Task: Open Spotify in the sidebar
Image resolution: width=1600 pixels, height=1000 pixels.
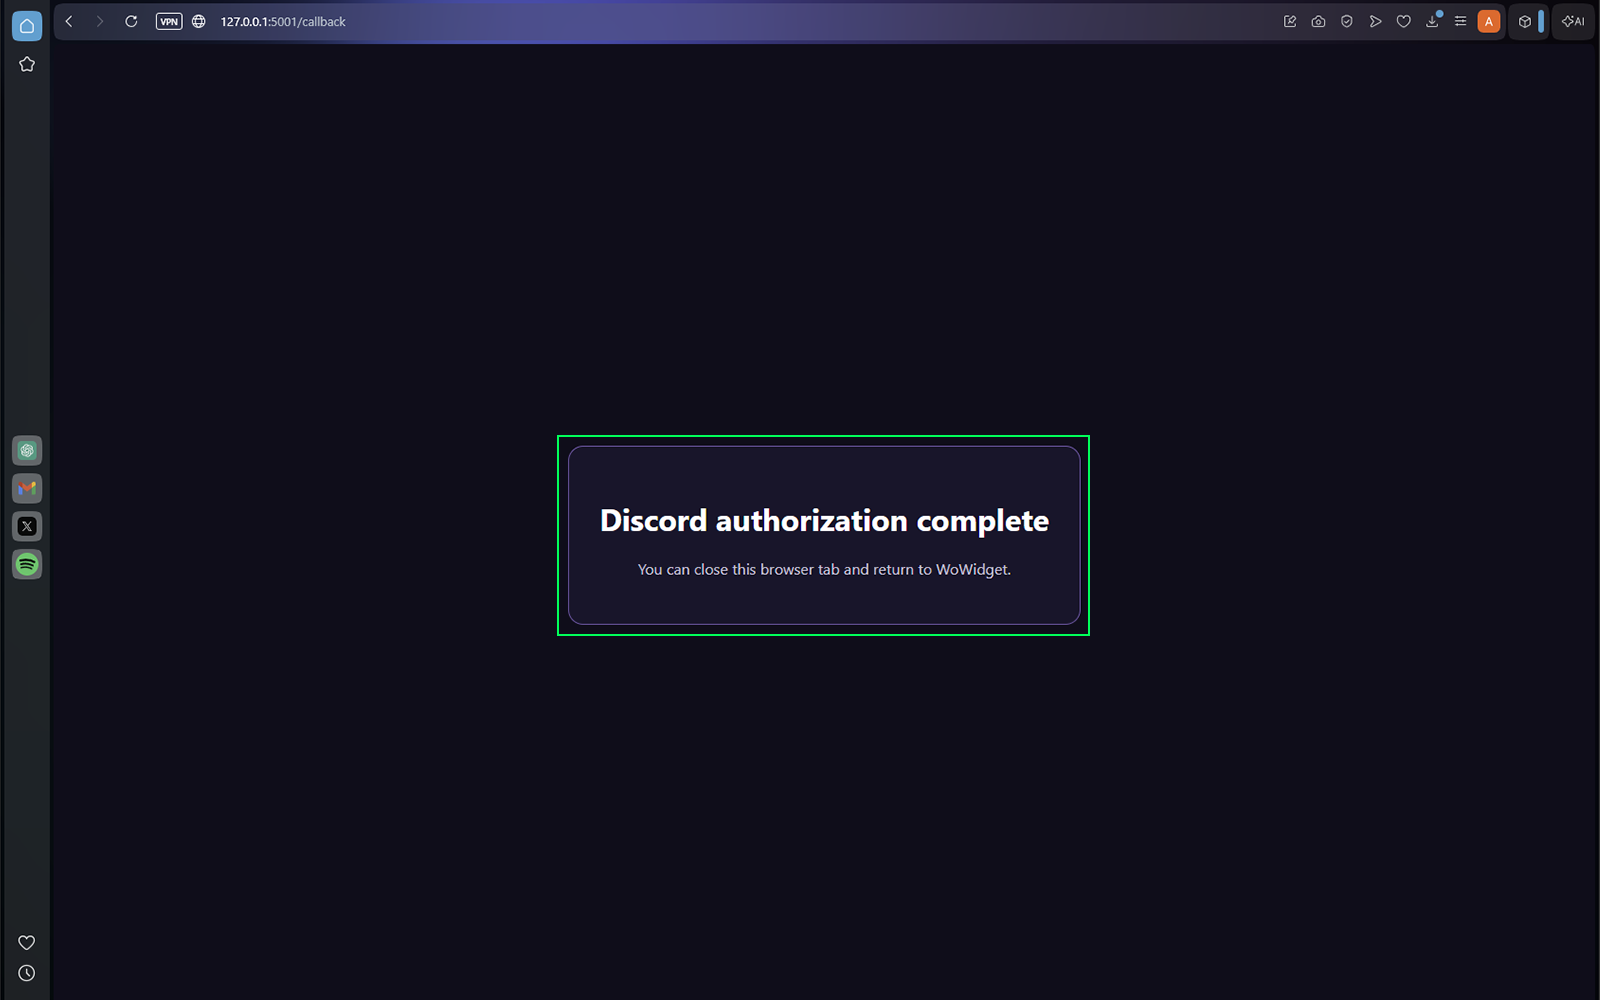Action: pyautogui.click(x=27, y=564)
